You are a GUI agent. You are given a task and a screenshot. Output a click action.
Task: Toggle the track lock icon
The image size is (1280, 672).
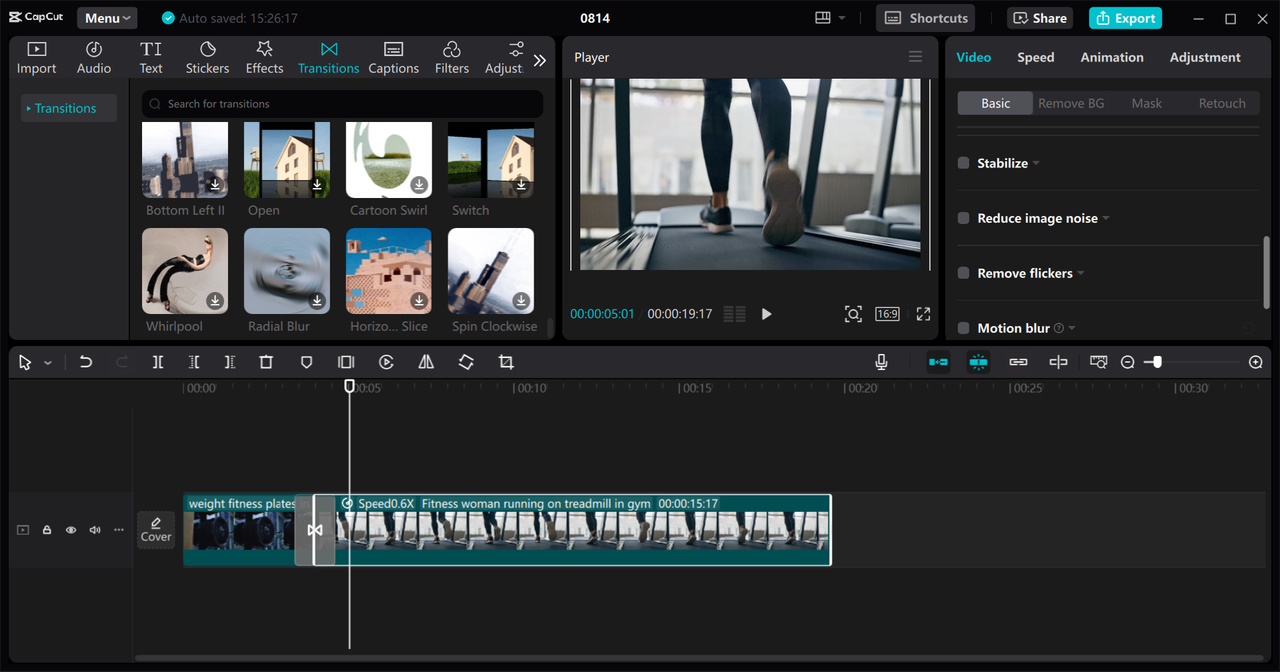pos(47,530)
